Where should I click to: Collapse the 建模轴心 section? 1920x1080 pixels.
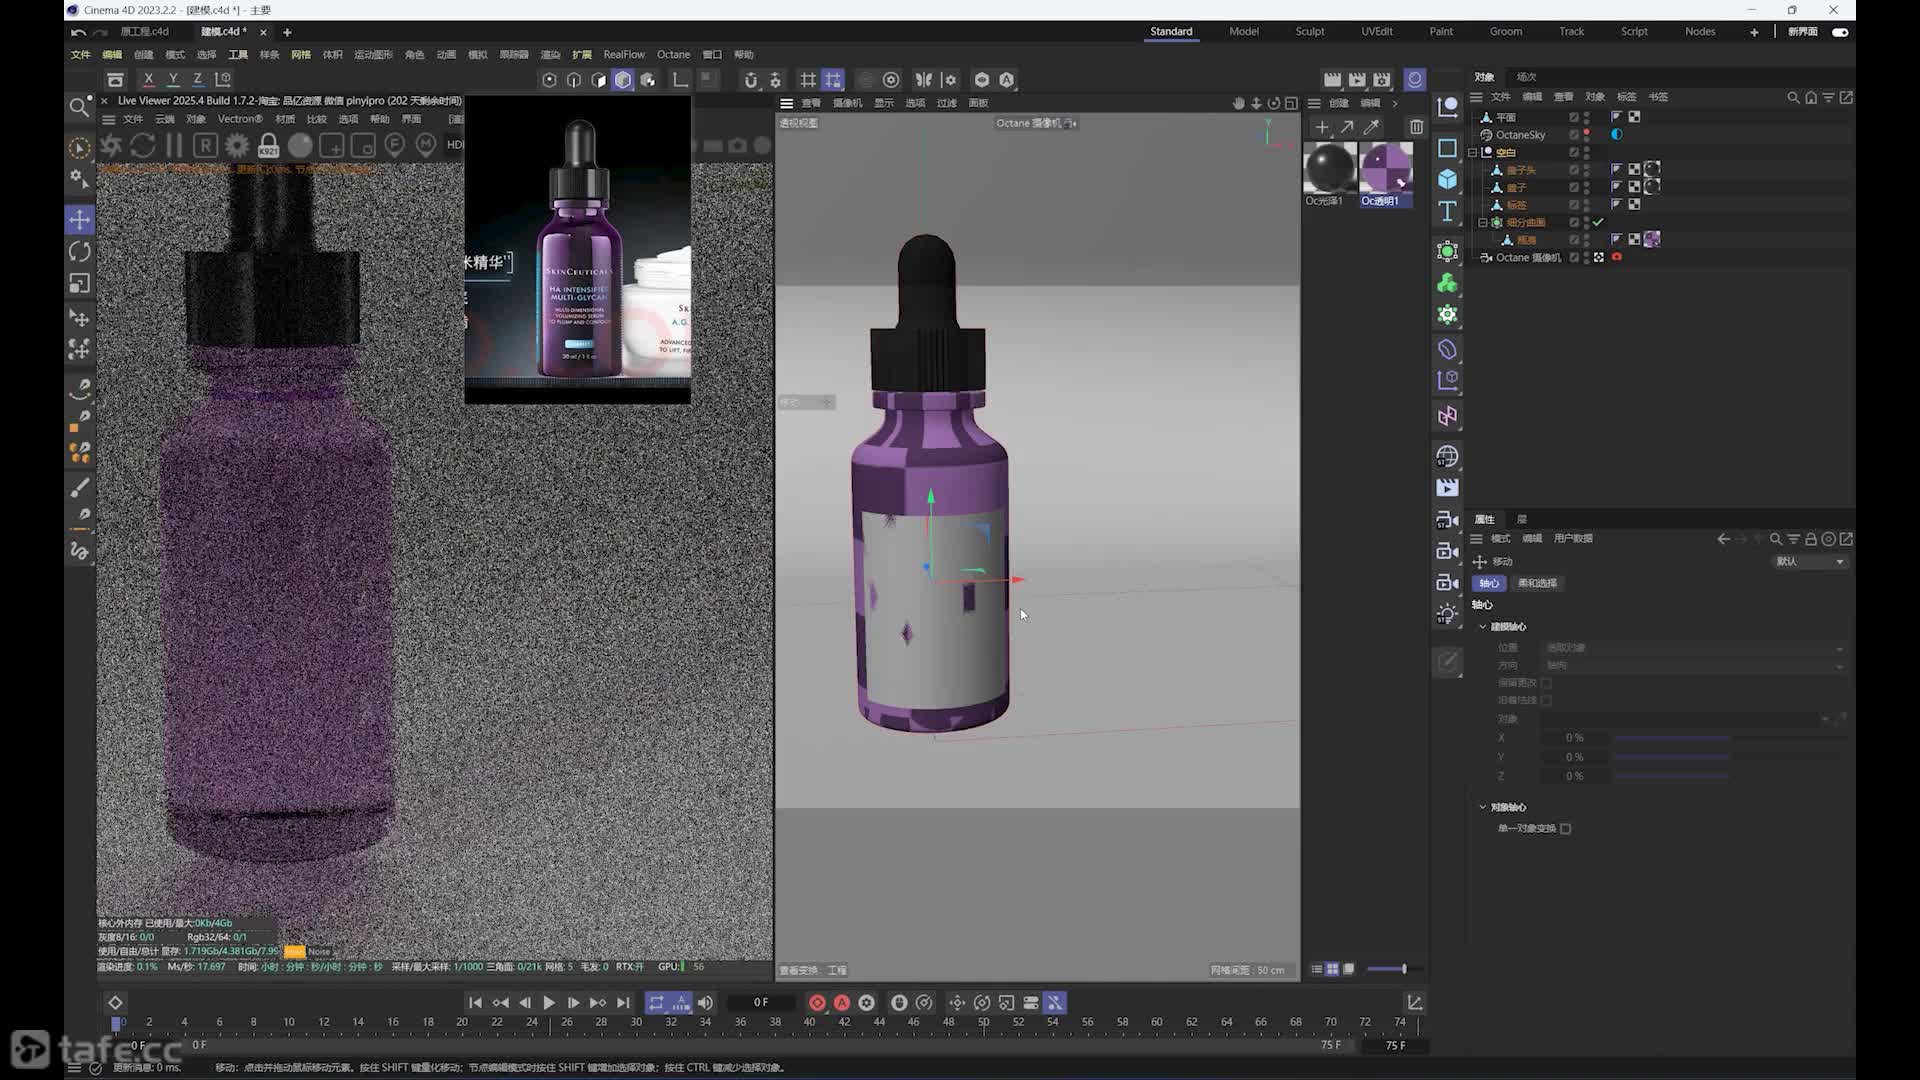1483,627
